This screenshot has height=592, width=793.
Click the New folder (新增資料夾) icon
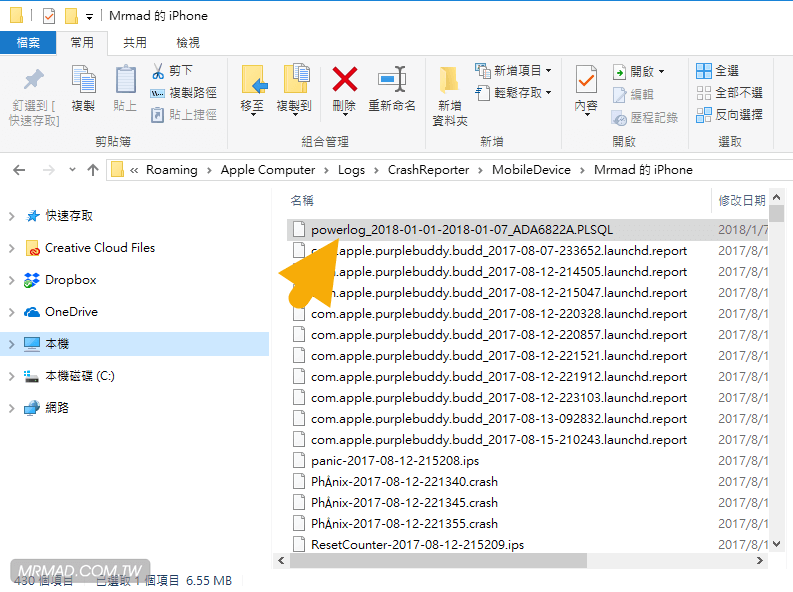[x=449, y=80]
